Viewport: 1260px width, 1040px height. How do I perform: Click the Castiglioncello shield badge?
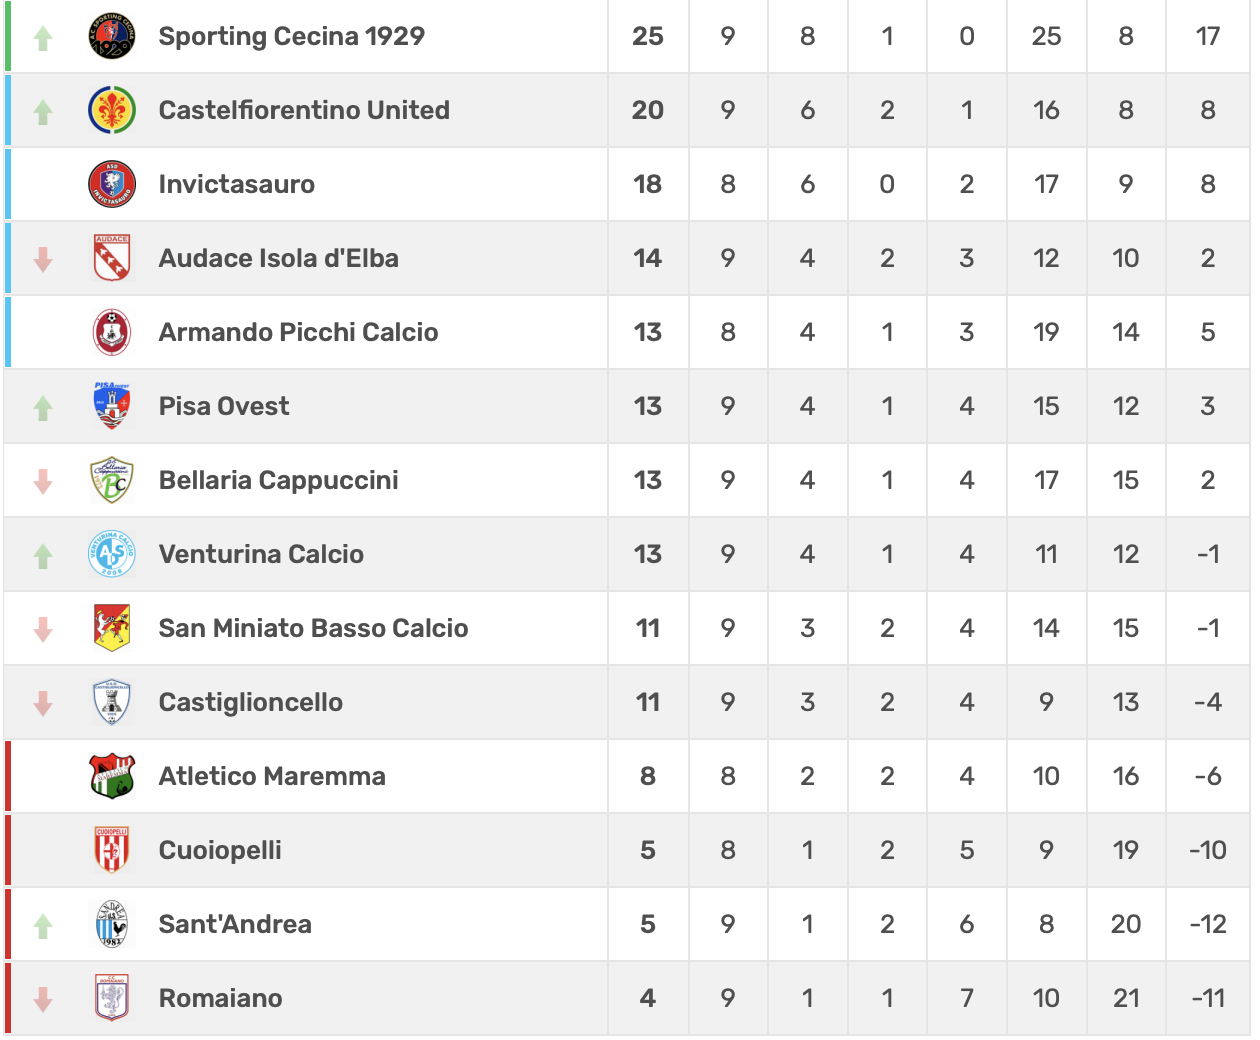112,703
